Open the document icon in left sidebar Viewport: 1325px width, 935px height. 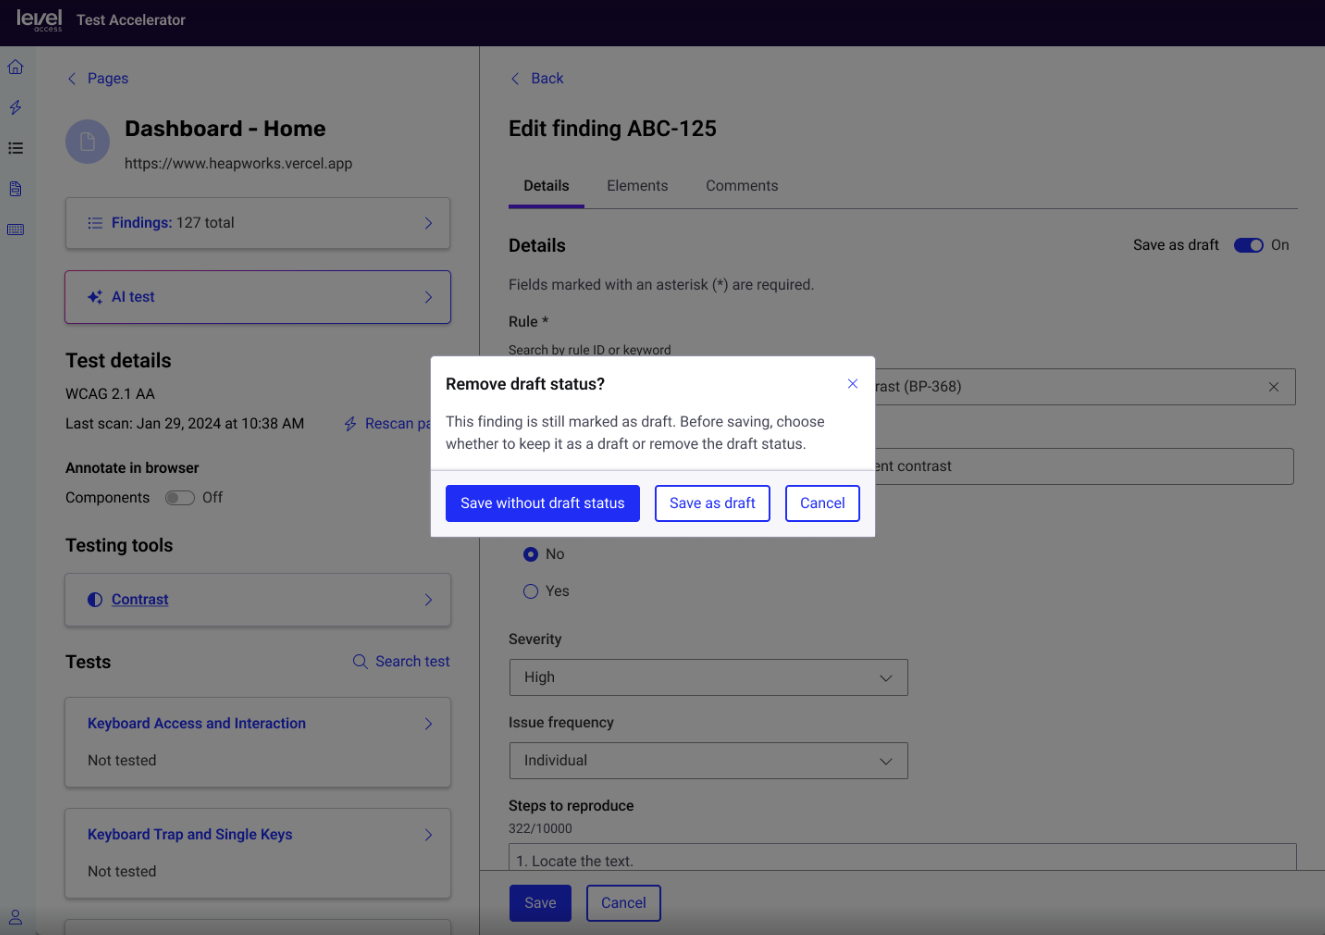15,189
